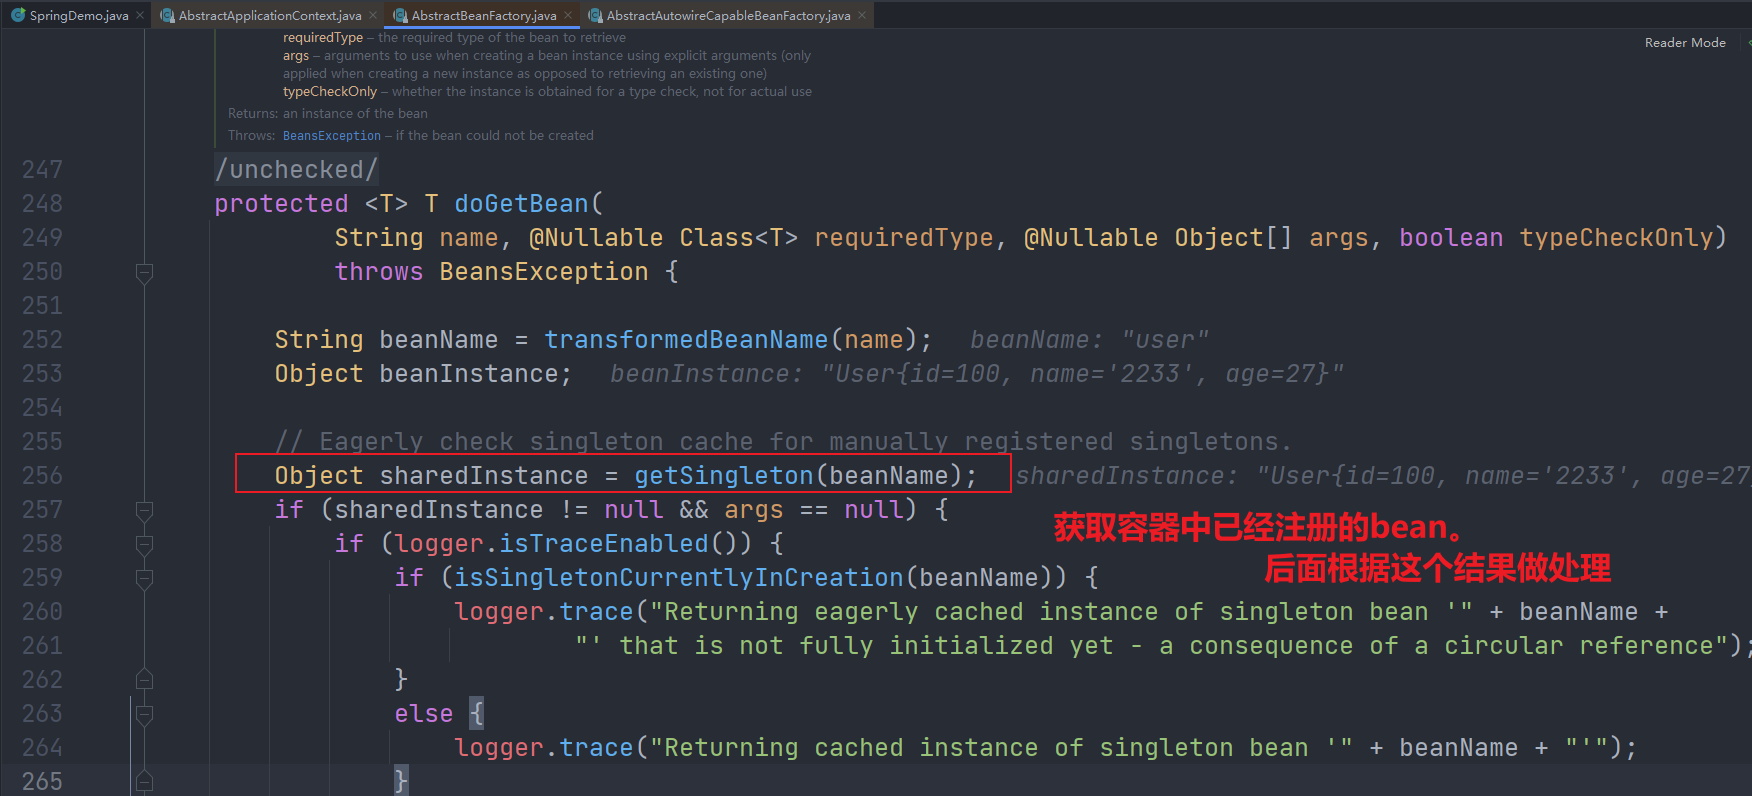
Task: Click line number 256 in the gutter
Action: point(42,476)
